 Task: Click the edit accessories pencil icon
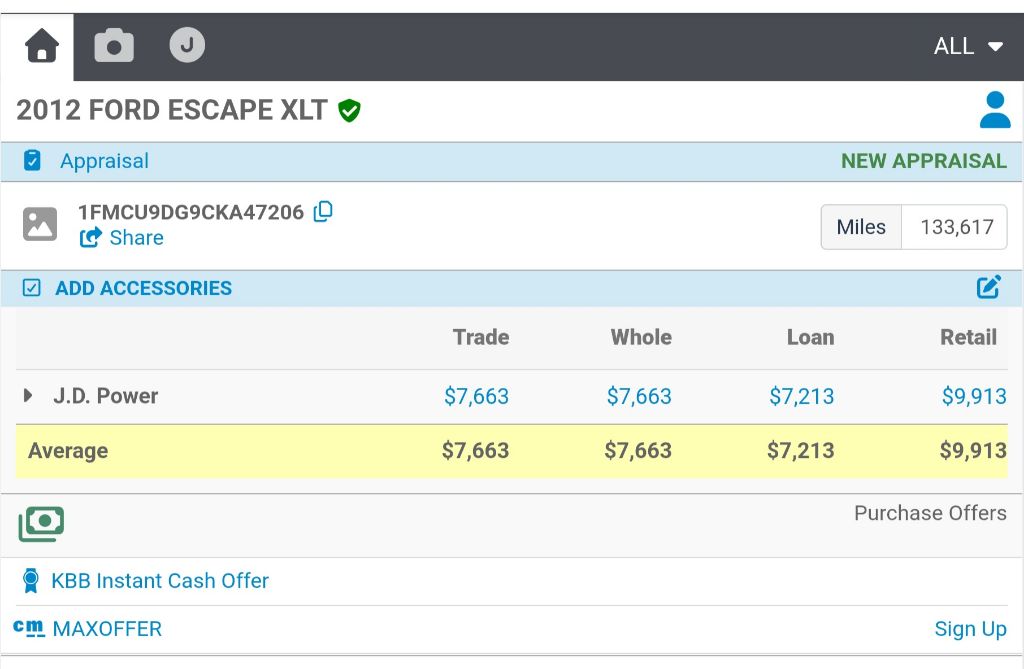point(989,287)
